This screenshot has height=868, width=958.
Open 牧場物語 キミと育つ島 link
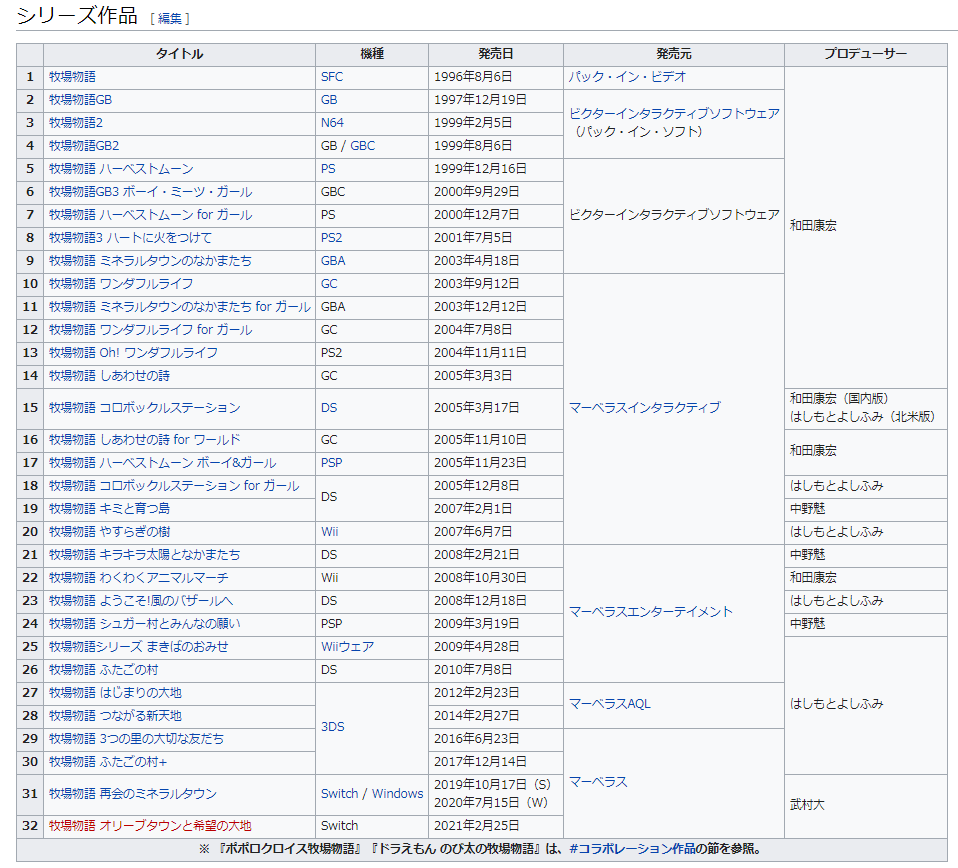click(x=109, y=509)
